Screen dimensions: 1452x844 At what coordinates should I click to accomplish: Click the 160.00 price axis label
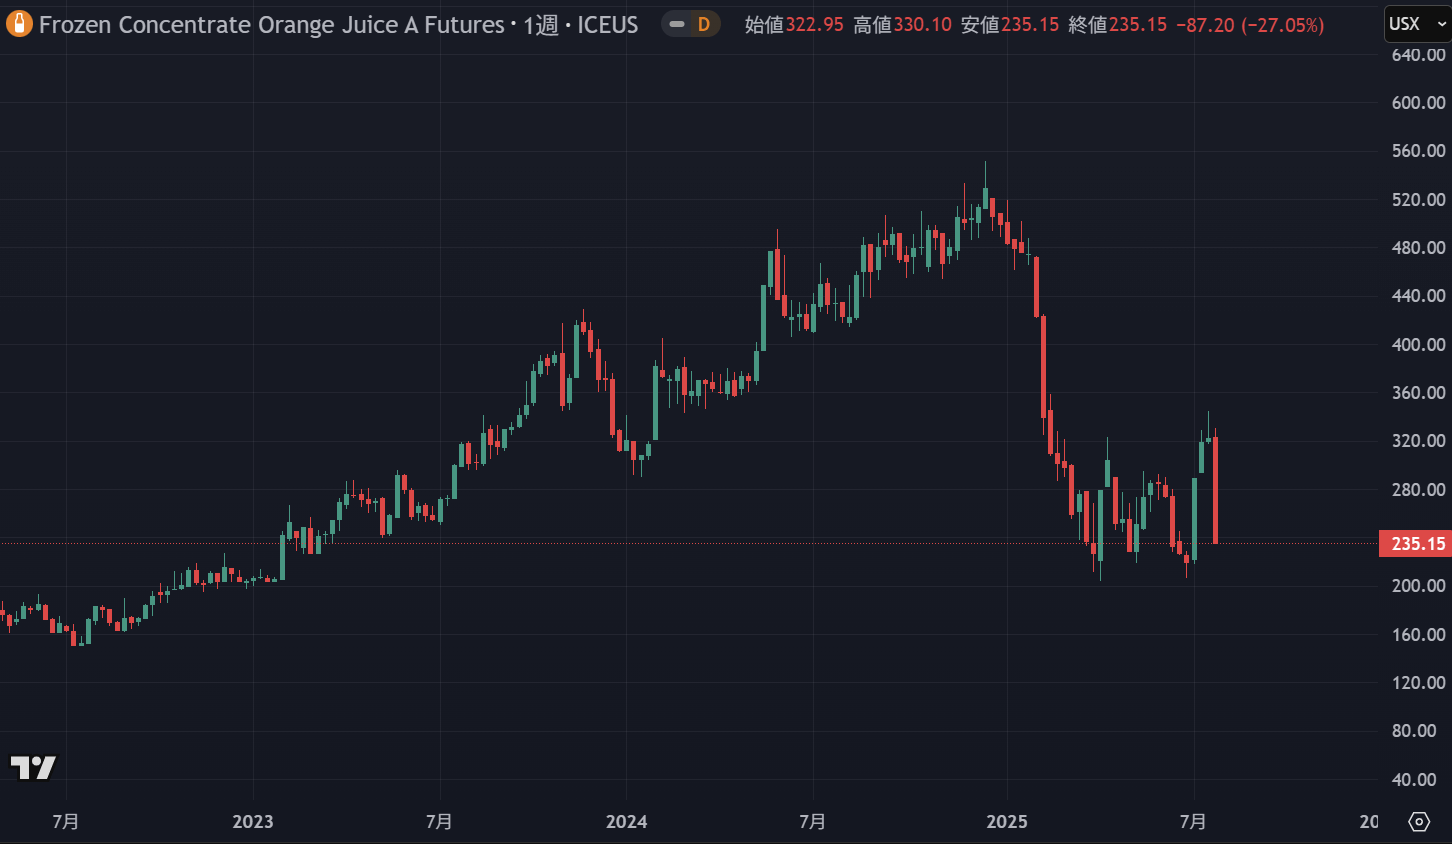(1418, 635)
